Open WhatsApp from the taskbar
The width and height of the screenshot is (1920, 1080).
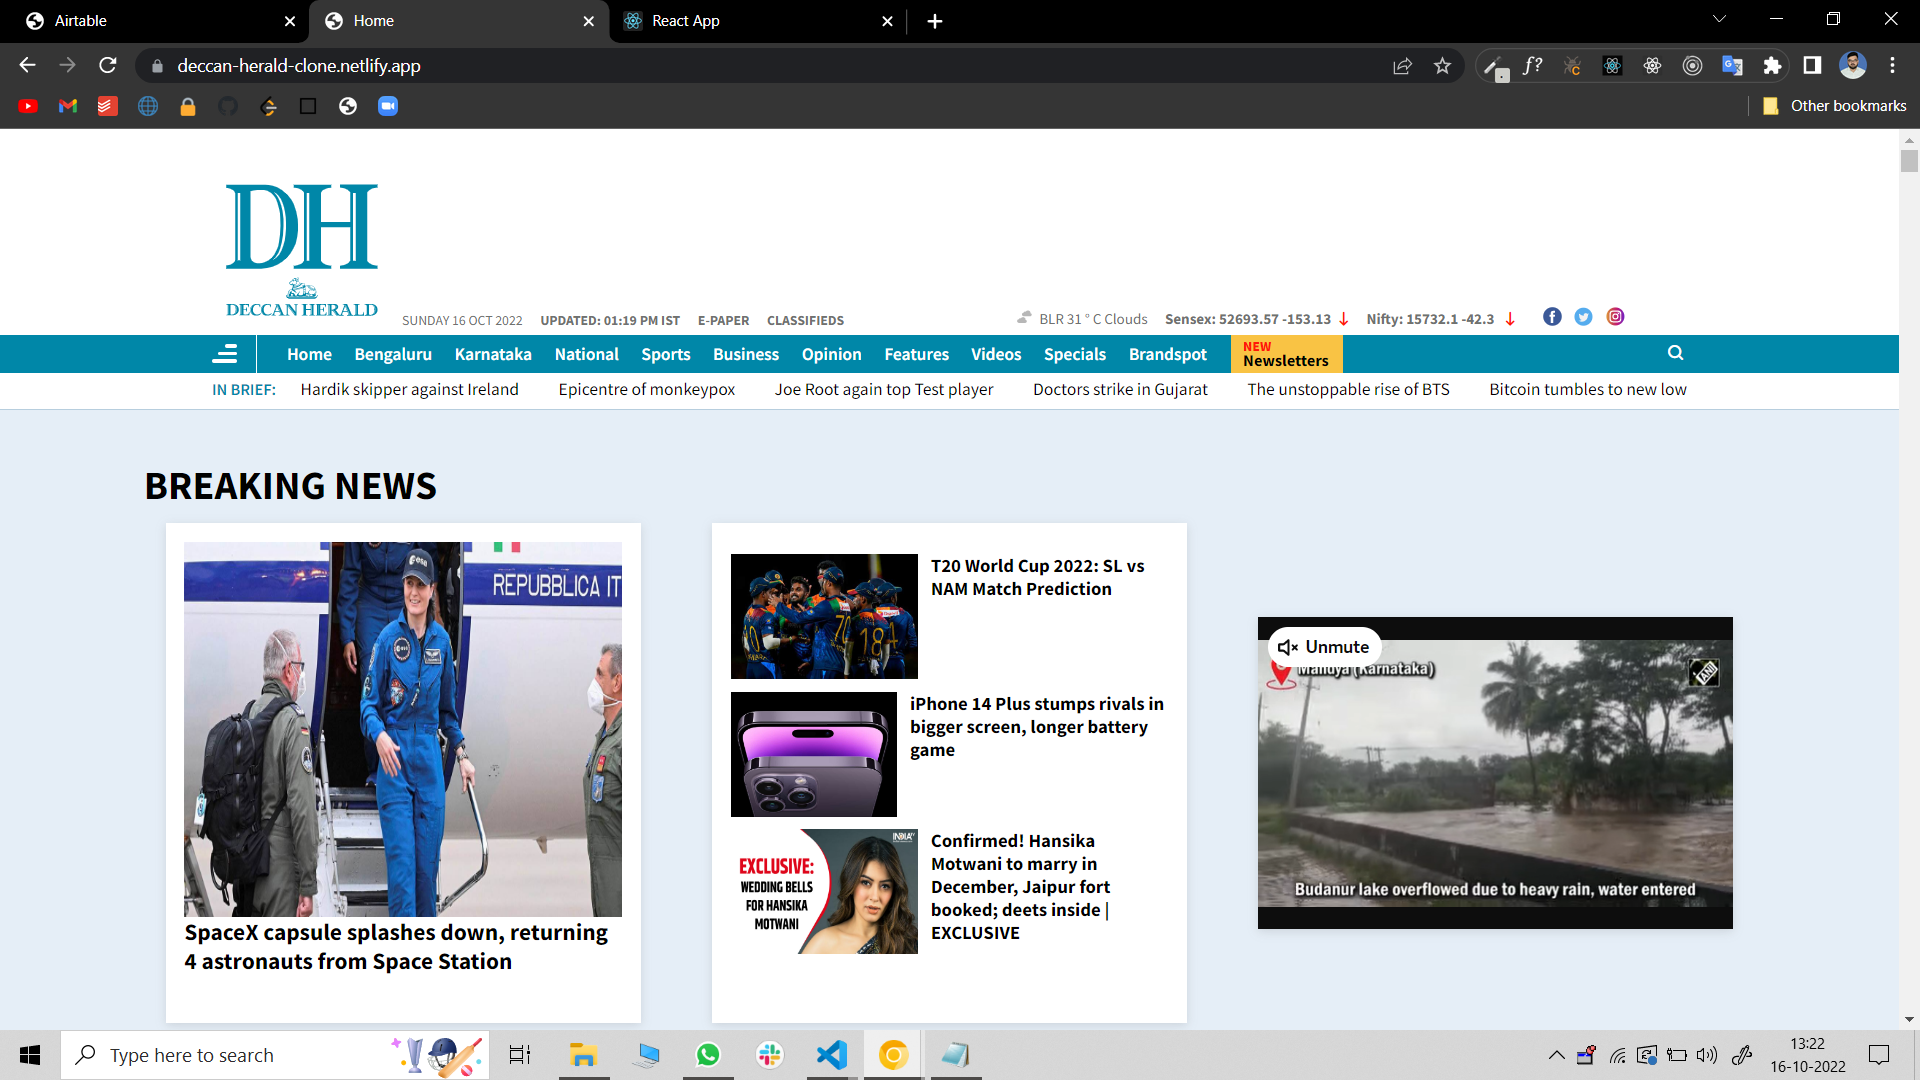click(x=708, y=1054)
